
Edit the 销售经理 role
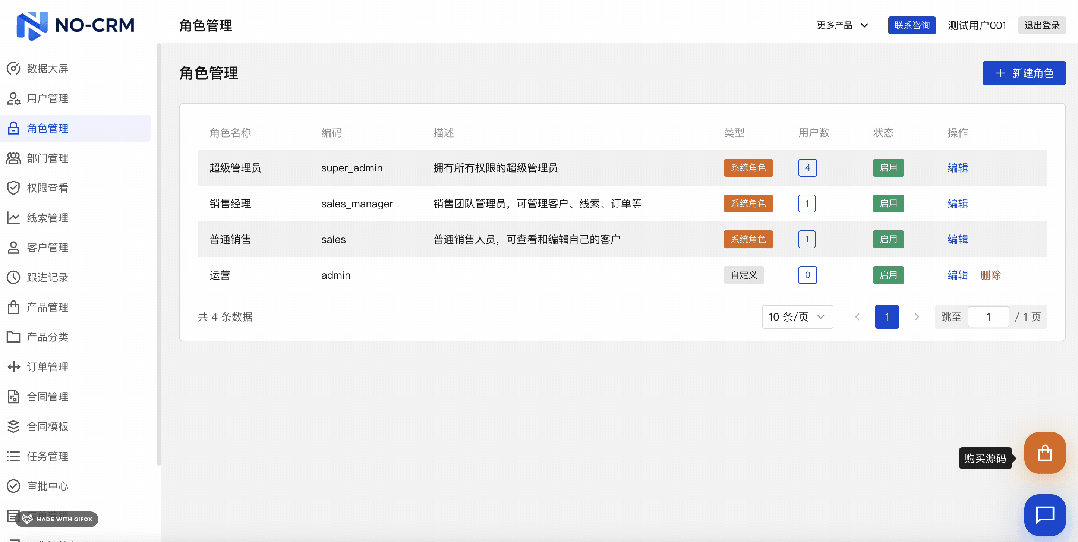click(x=958, y=204)
